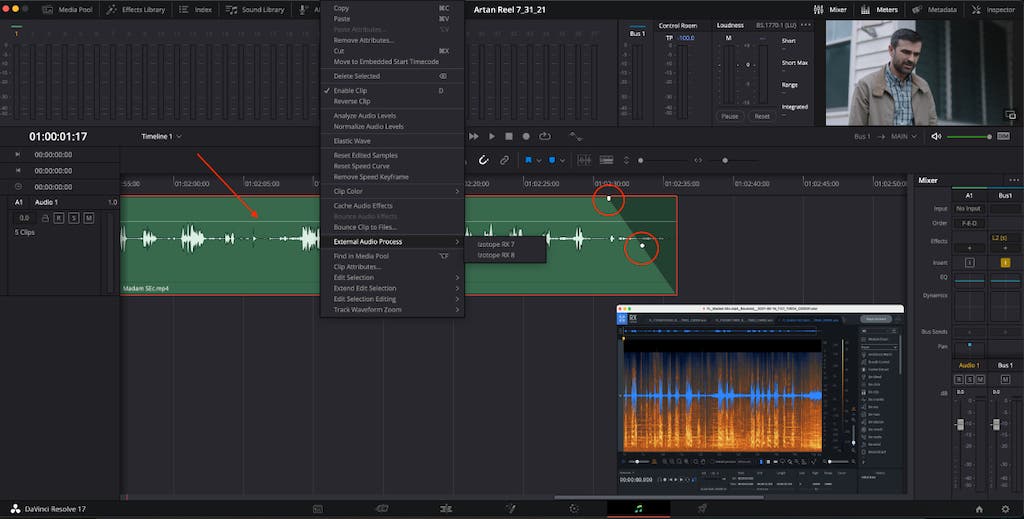Adjust the monitor volume slider
The height and width of the screenshot is (519, 1024).
pyautogui.click(x=969, y=137)
